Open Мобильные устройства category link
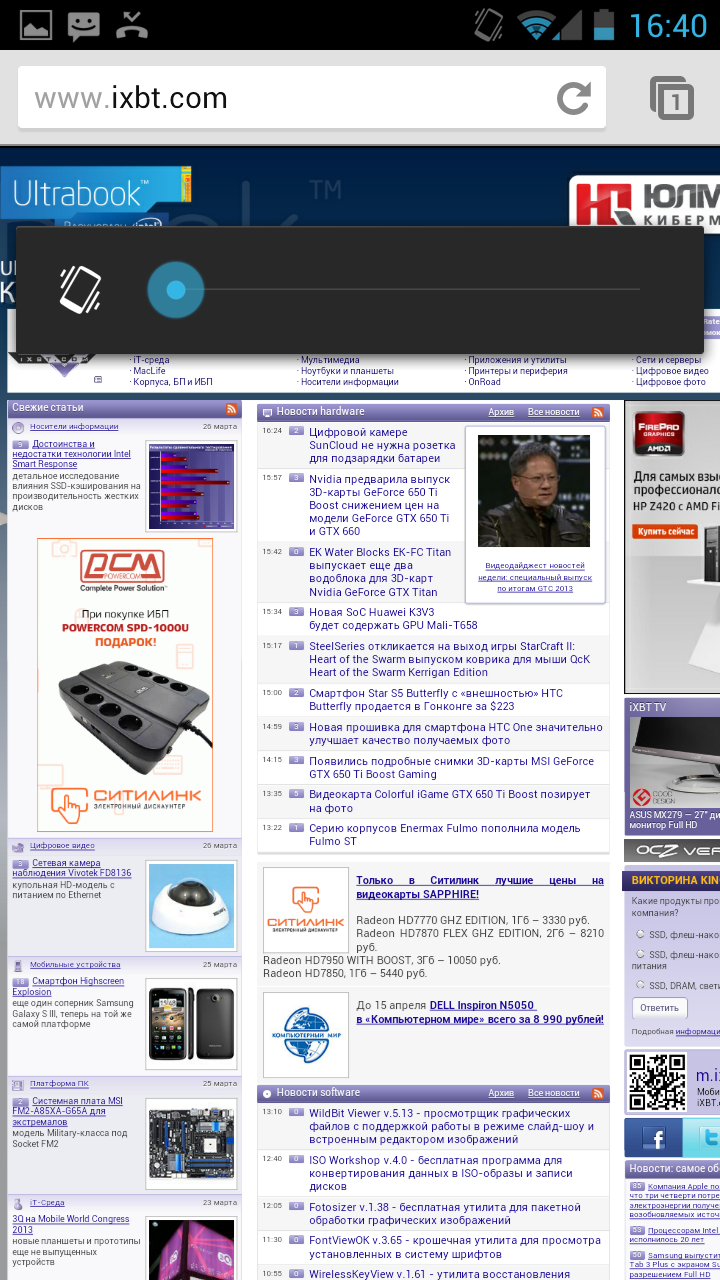720x1280 pixels. pos(75,964)
